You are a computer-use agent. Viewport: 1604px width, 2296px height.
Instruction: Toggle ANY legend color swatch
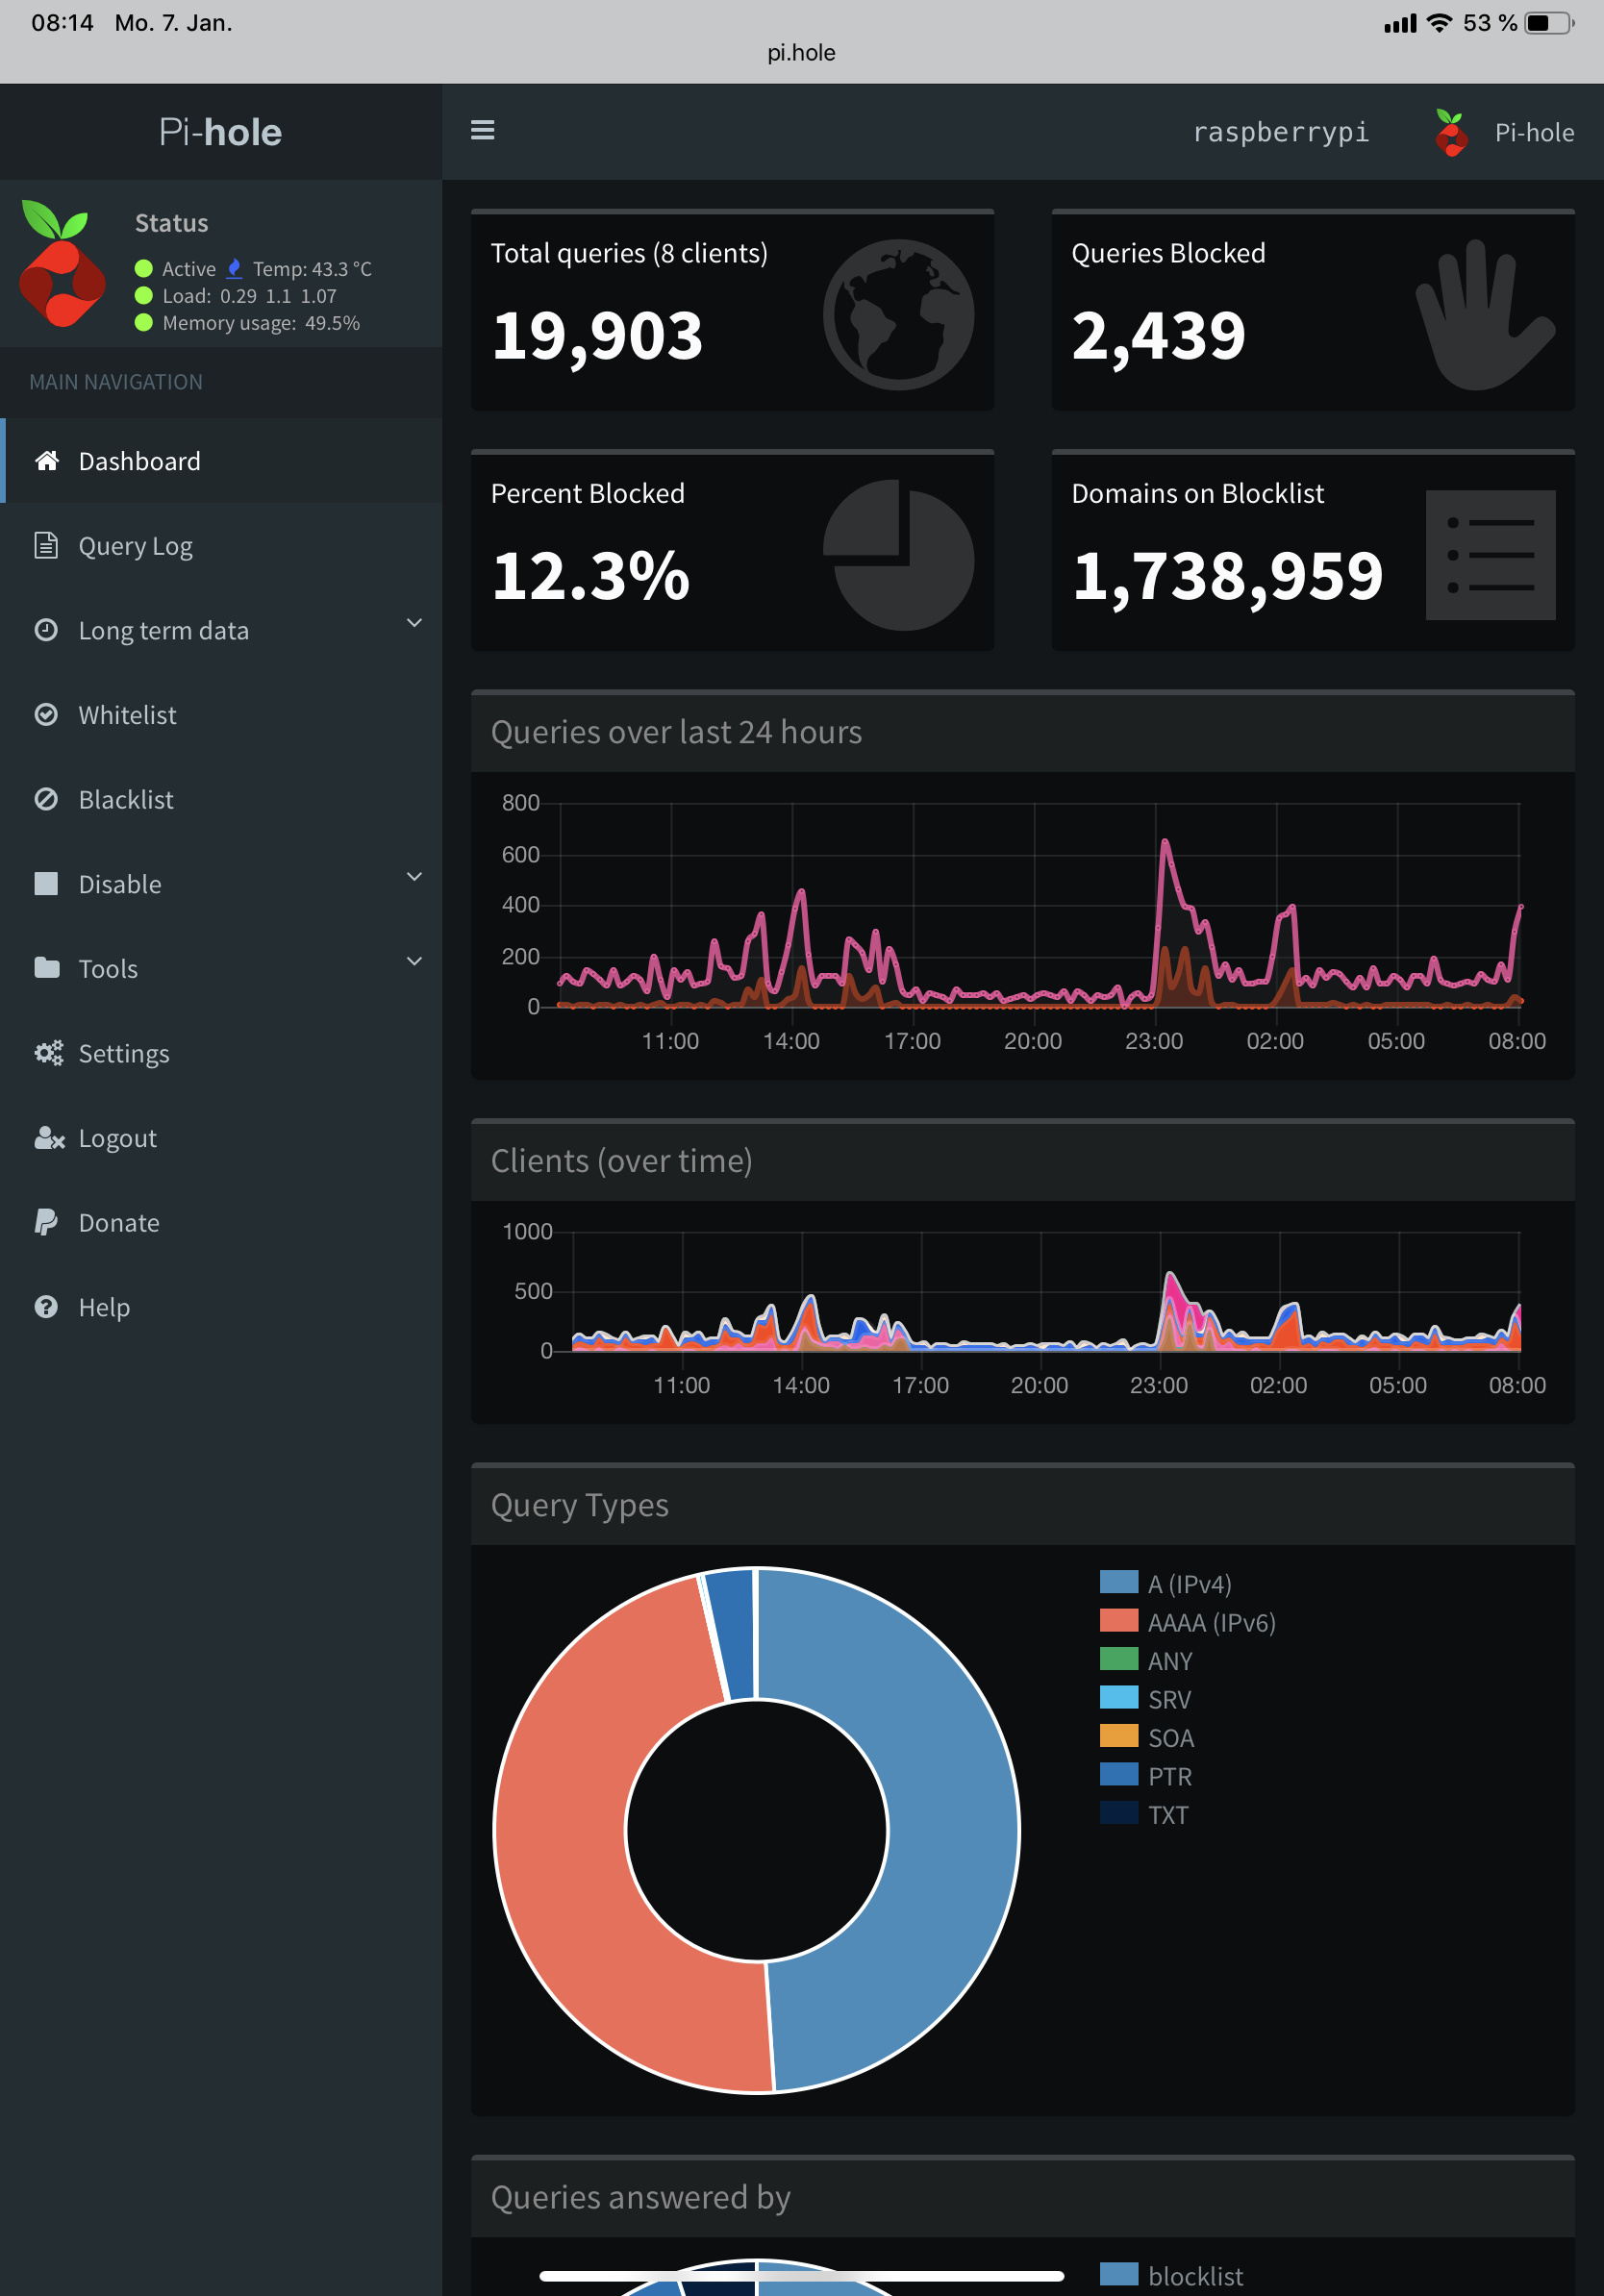[1119, 1658]
